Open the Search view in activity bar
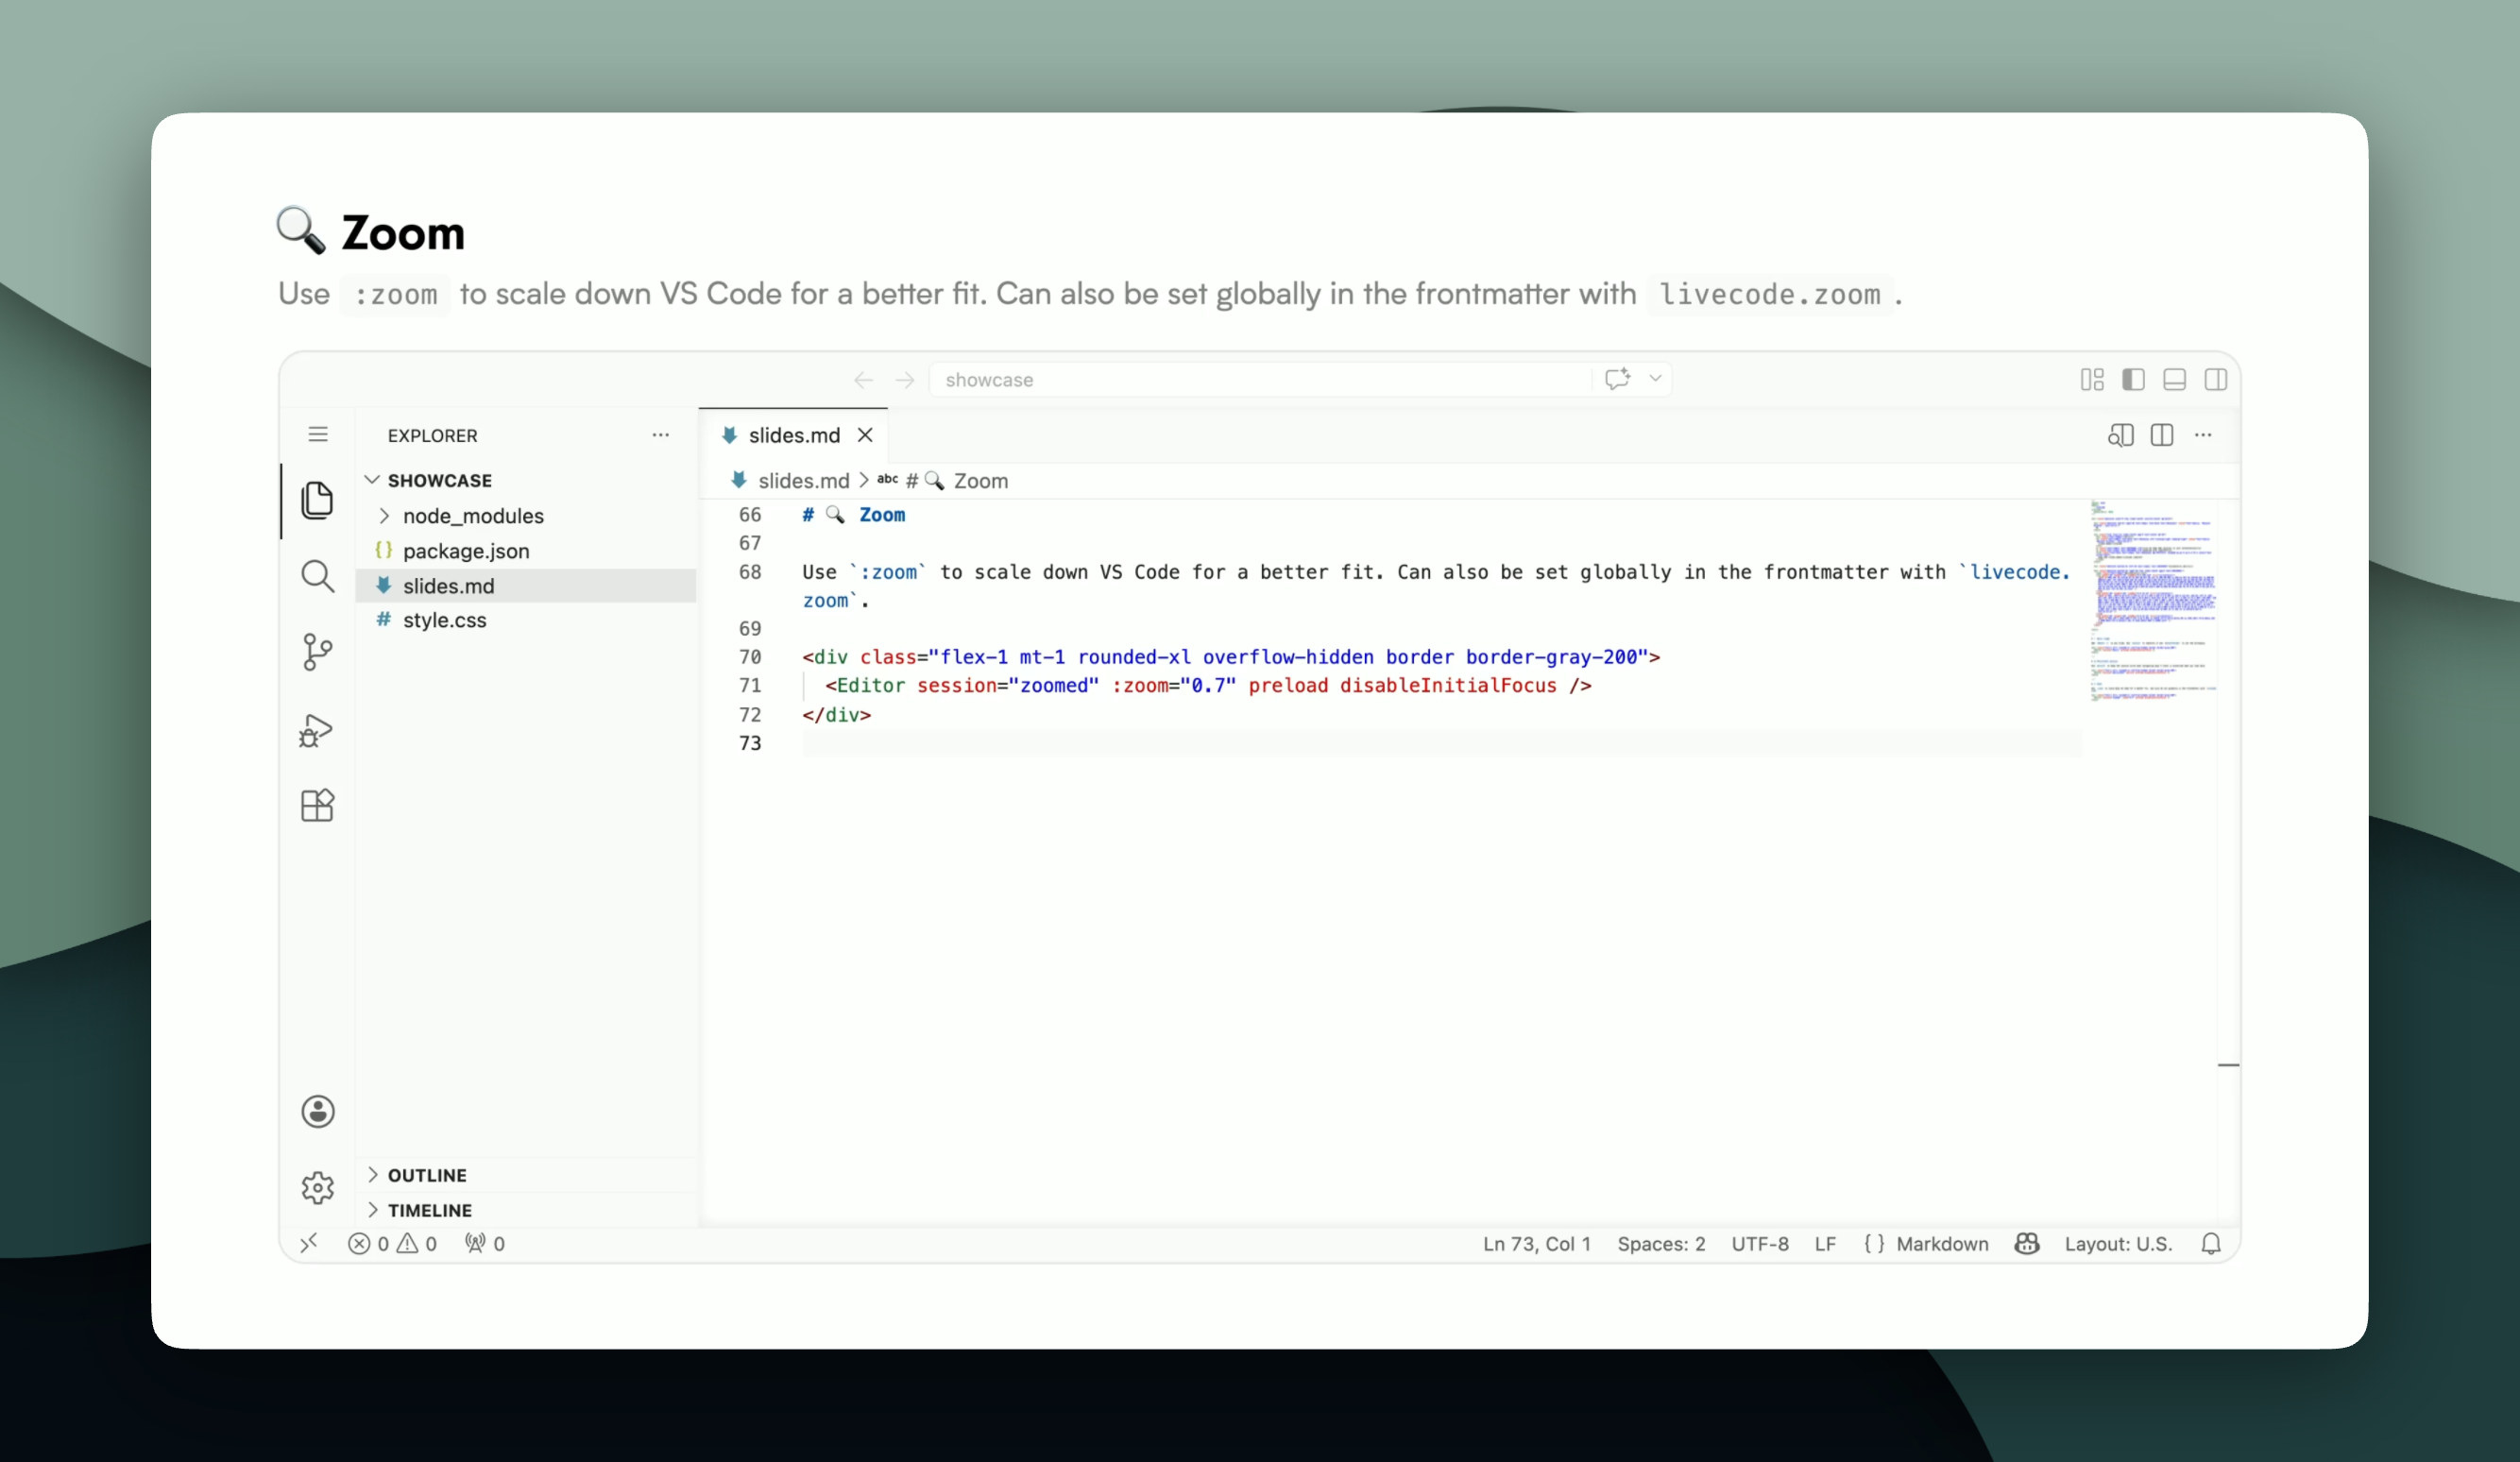The width and height of the screenshot is (2520, 1462). [317, 576]
